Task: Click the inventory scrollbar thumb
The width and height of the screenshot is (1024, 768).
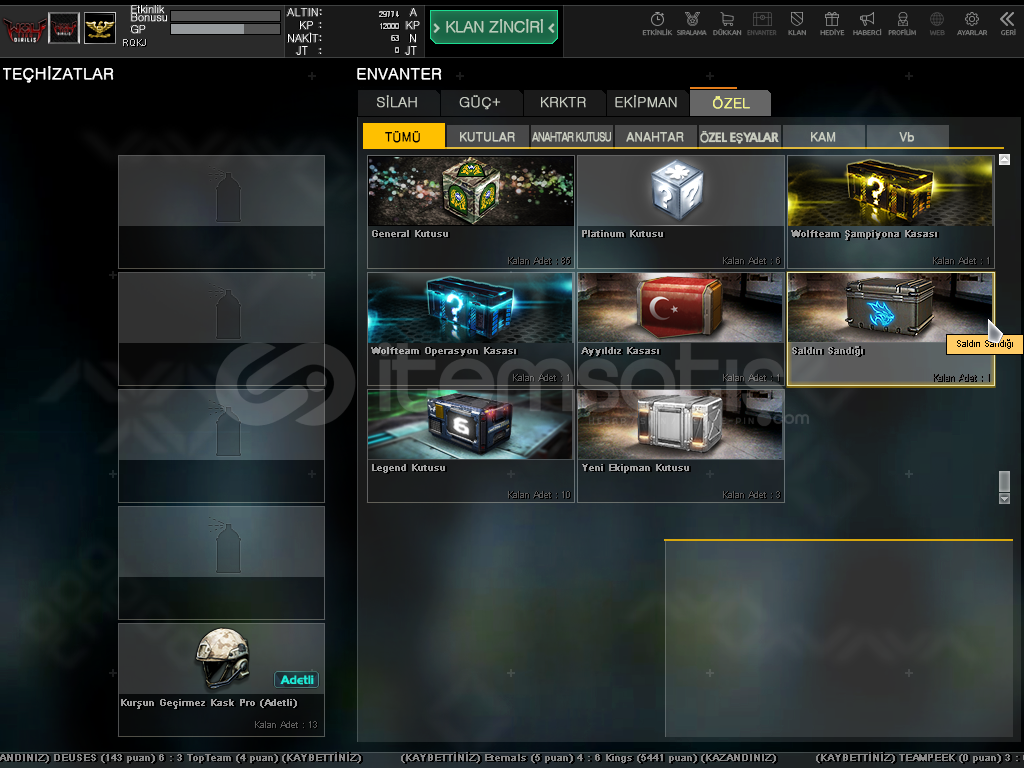Action: pos(1004,481)
